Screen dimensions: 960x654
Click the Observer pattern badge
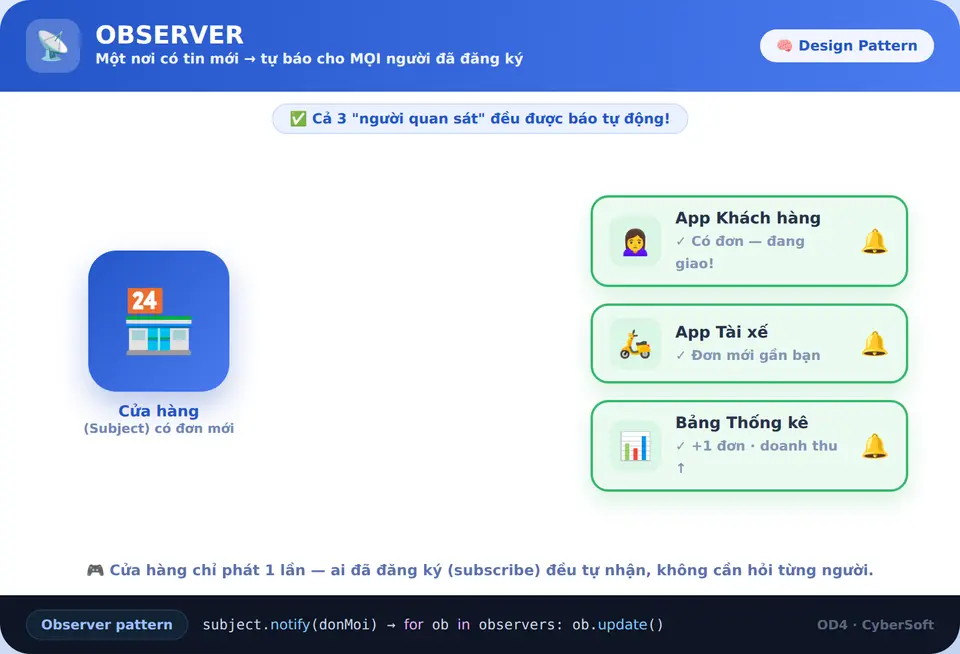pos(107,625)
